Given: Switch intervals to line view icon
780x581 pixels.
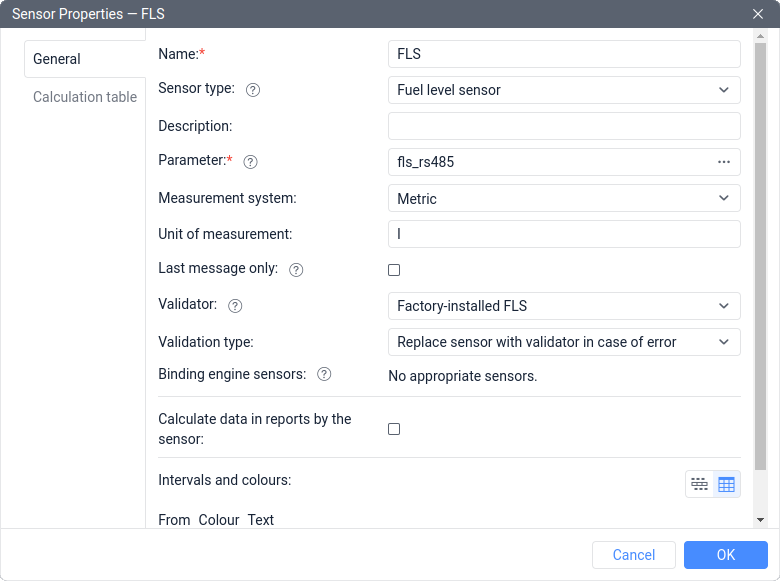Looking at the screenshot, I should click(700, 485).
